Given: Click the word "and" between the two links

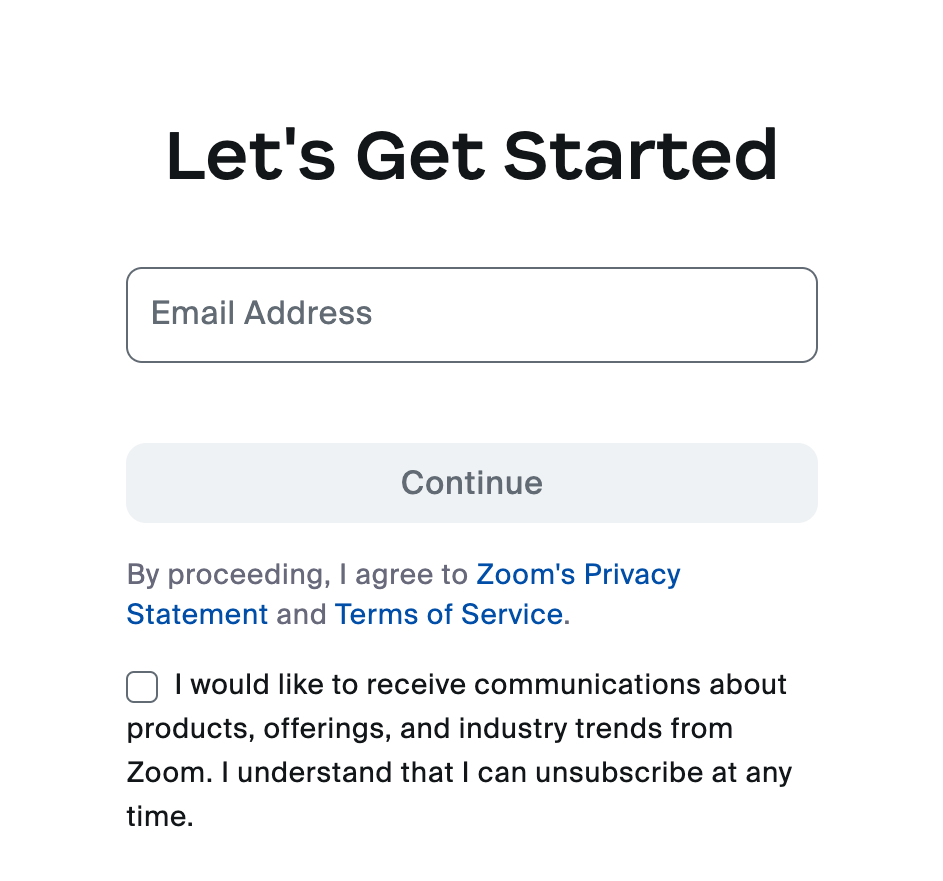Looking at the screenshot, I should (301, 614).
